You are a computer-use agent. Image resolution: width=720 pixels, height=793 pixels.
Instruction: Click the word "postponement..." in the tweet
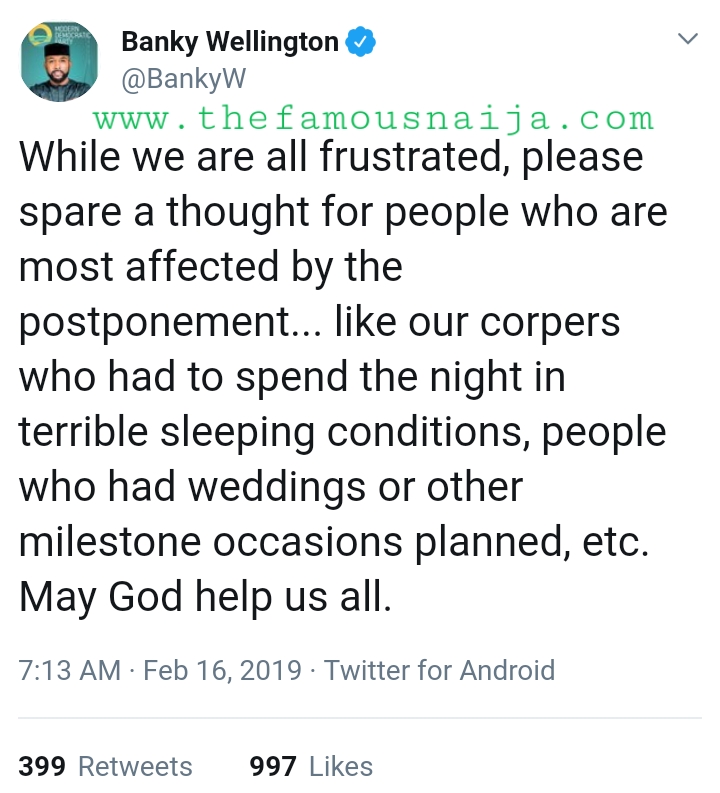click(169, 324)
